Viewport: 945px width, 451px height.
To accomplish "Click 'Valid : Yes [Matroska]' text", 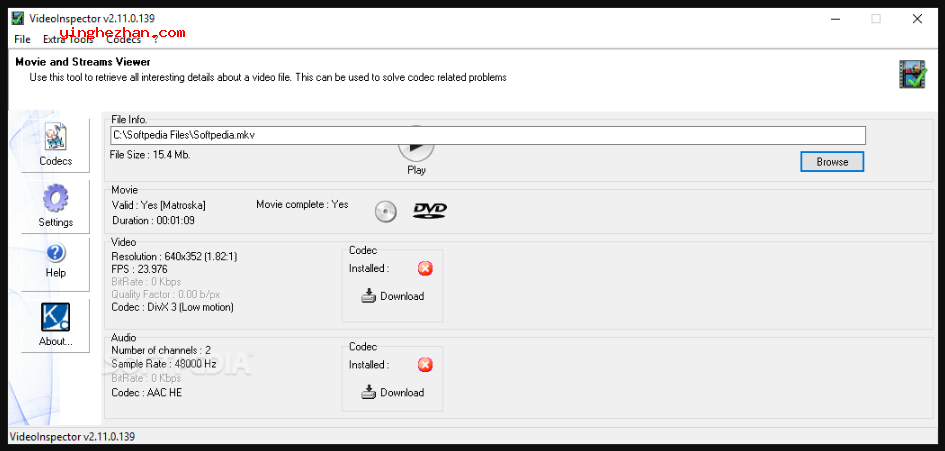I will [159, 206].
